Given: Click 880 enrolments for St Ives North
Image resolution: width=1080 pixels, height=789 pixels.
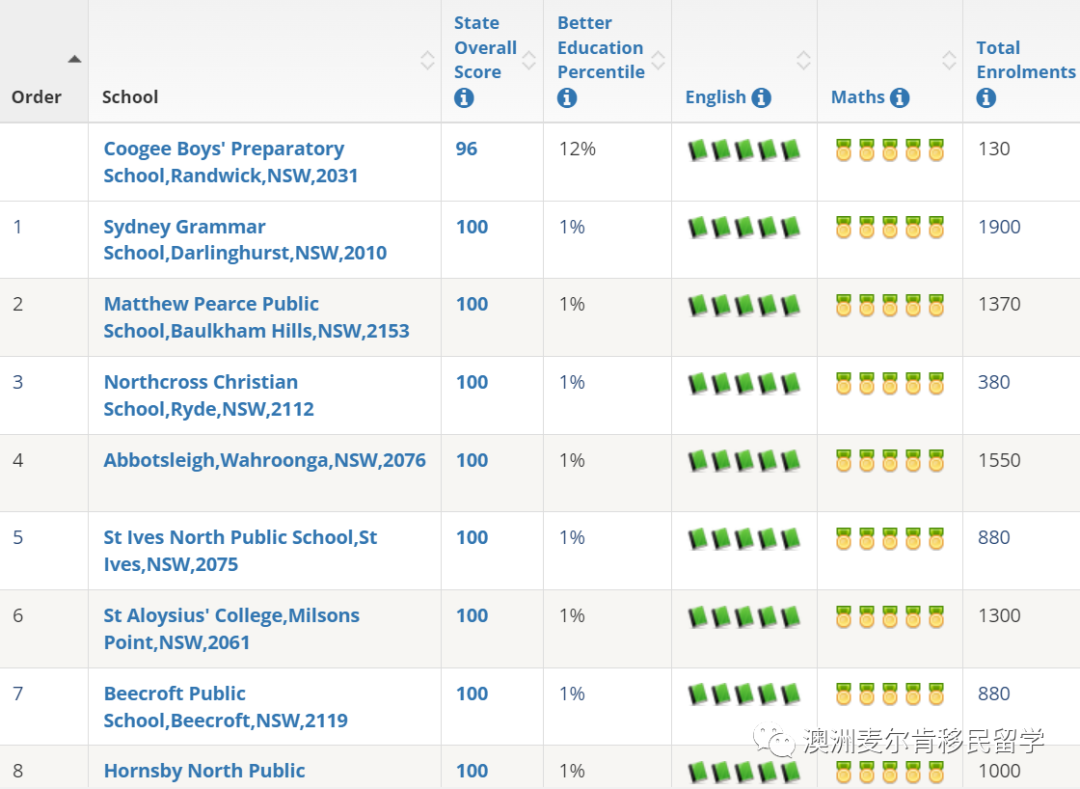Looking at the screenshot, I should (994, 538).
